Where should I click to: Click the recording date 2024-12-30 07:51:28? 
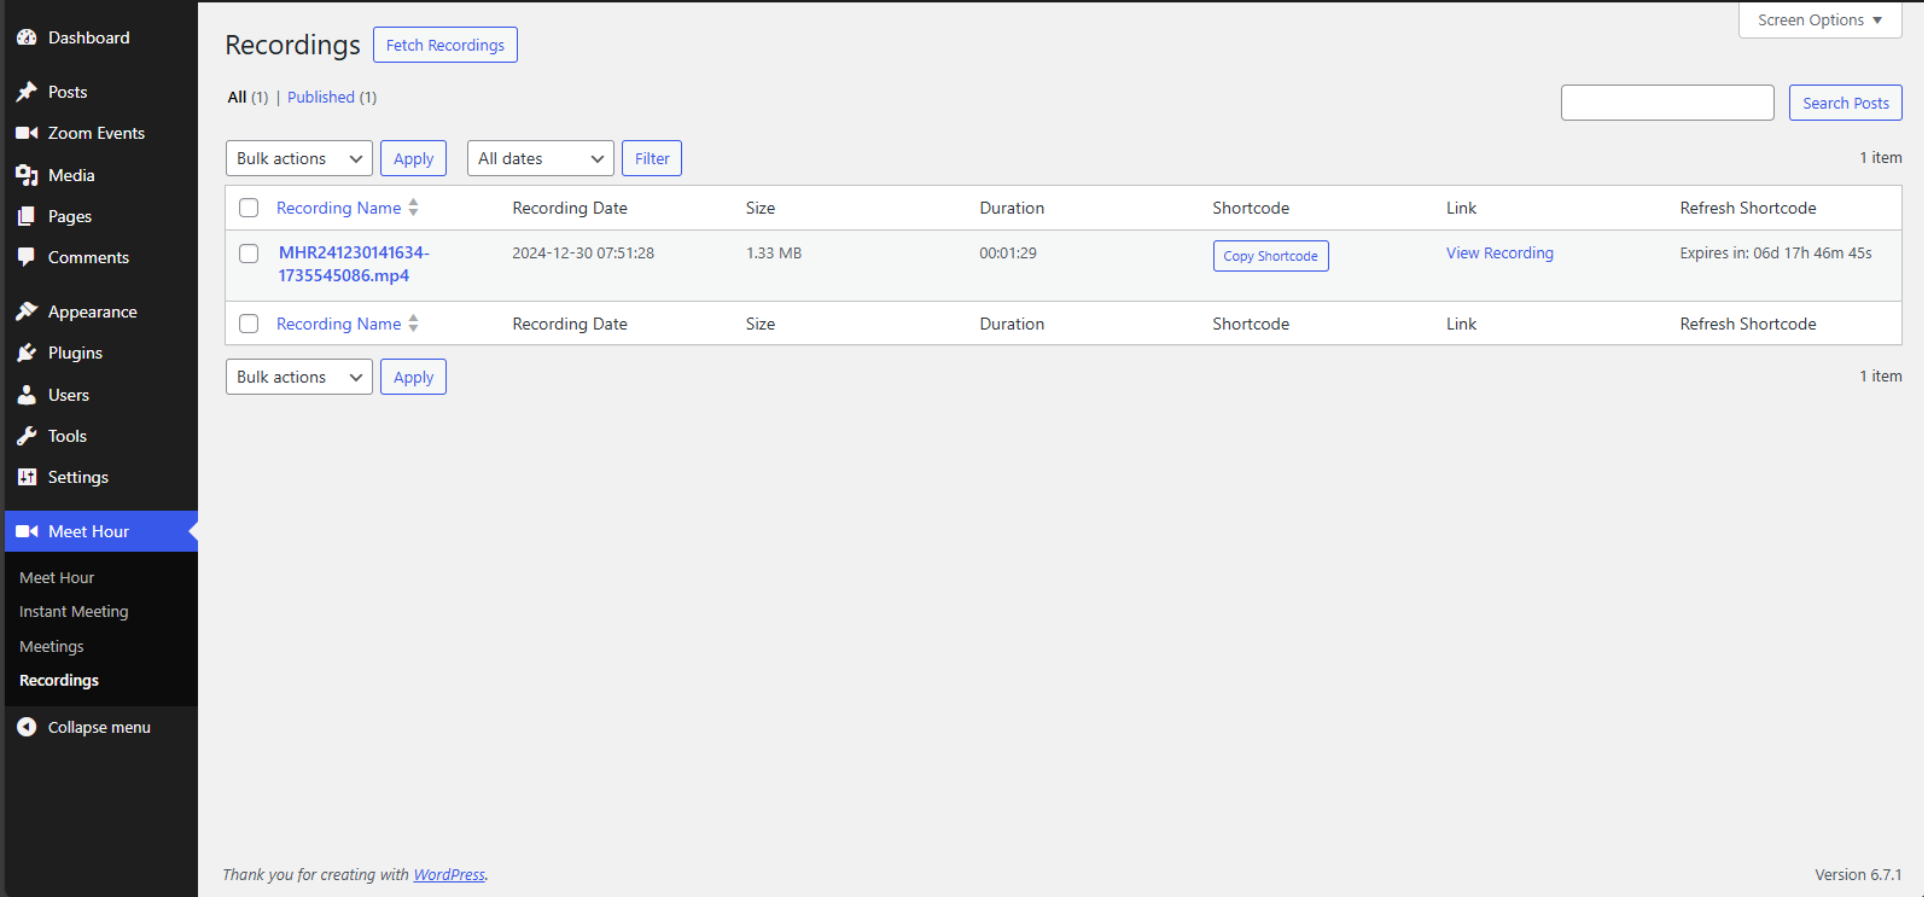click(583, 253)
